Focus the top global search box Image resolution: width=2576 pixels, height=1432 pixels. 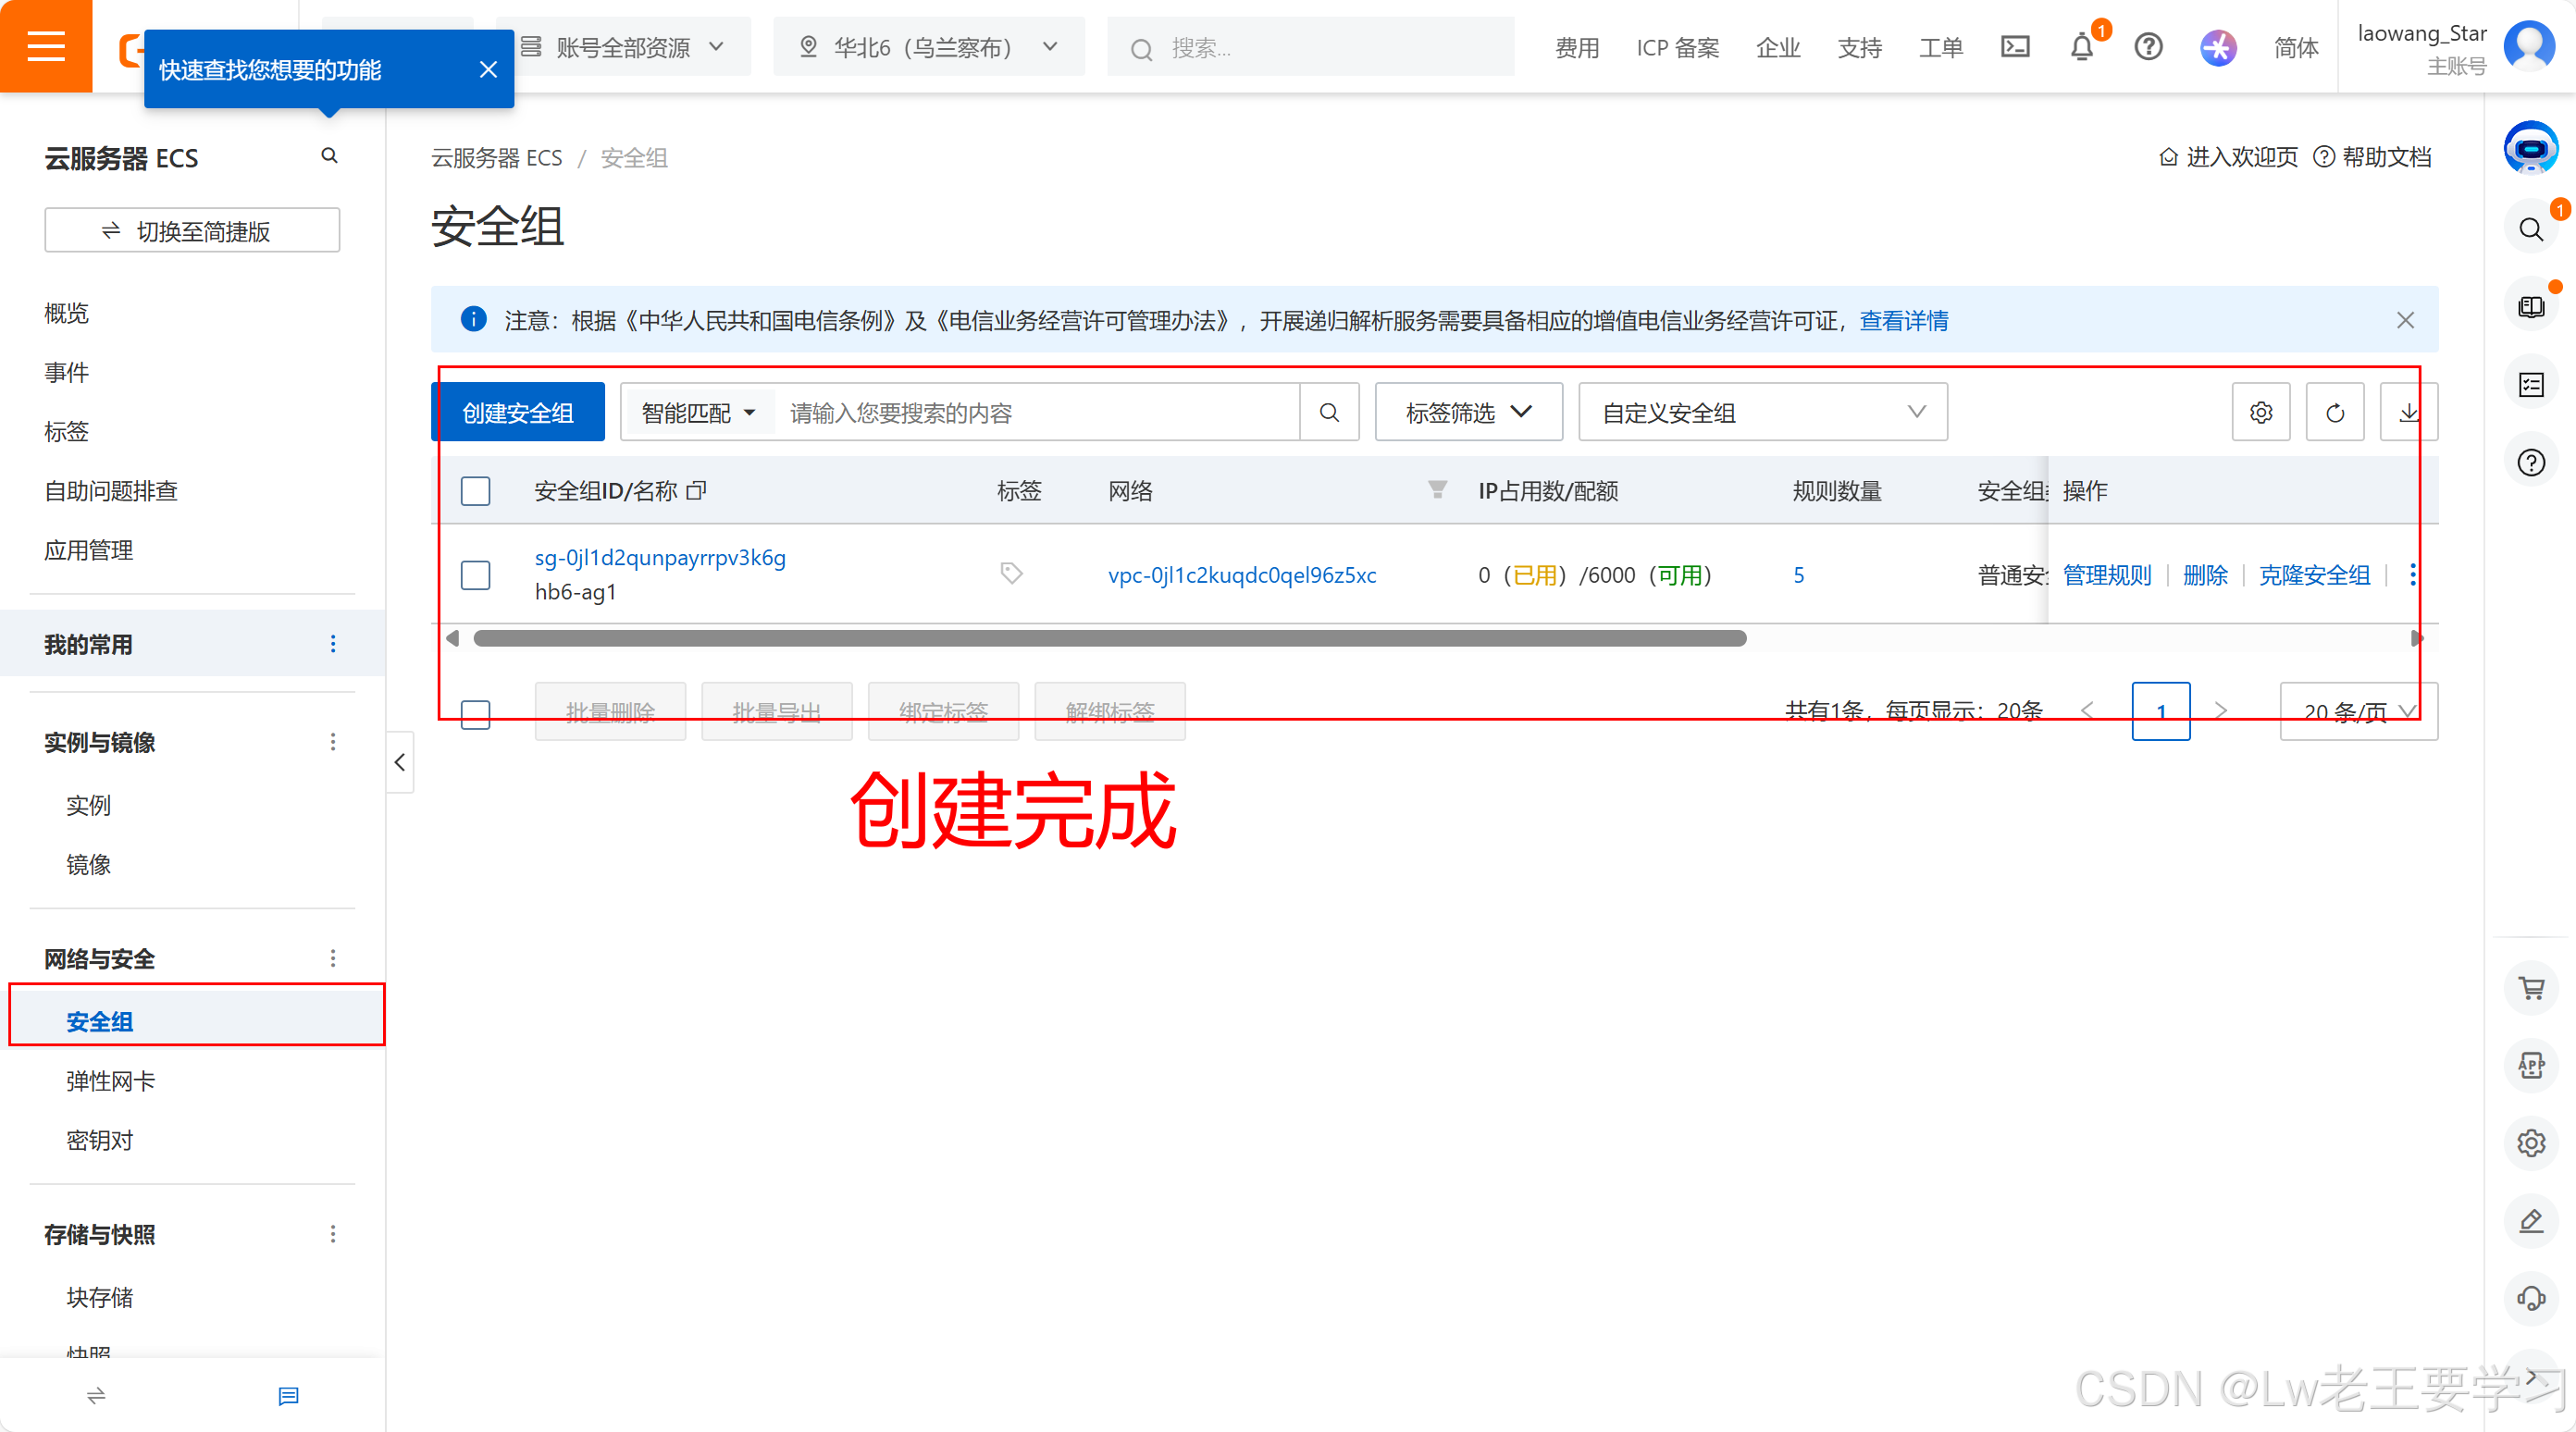pos(1310,47)
